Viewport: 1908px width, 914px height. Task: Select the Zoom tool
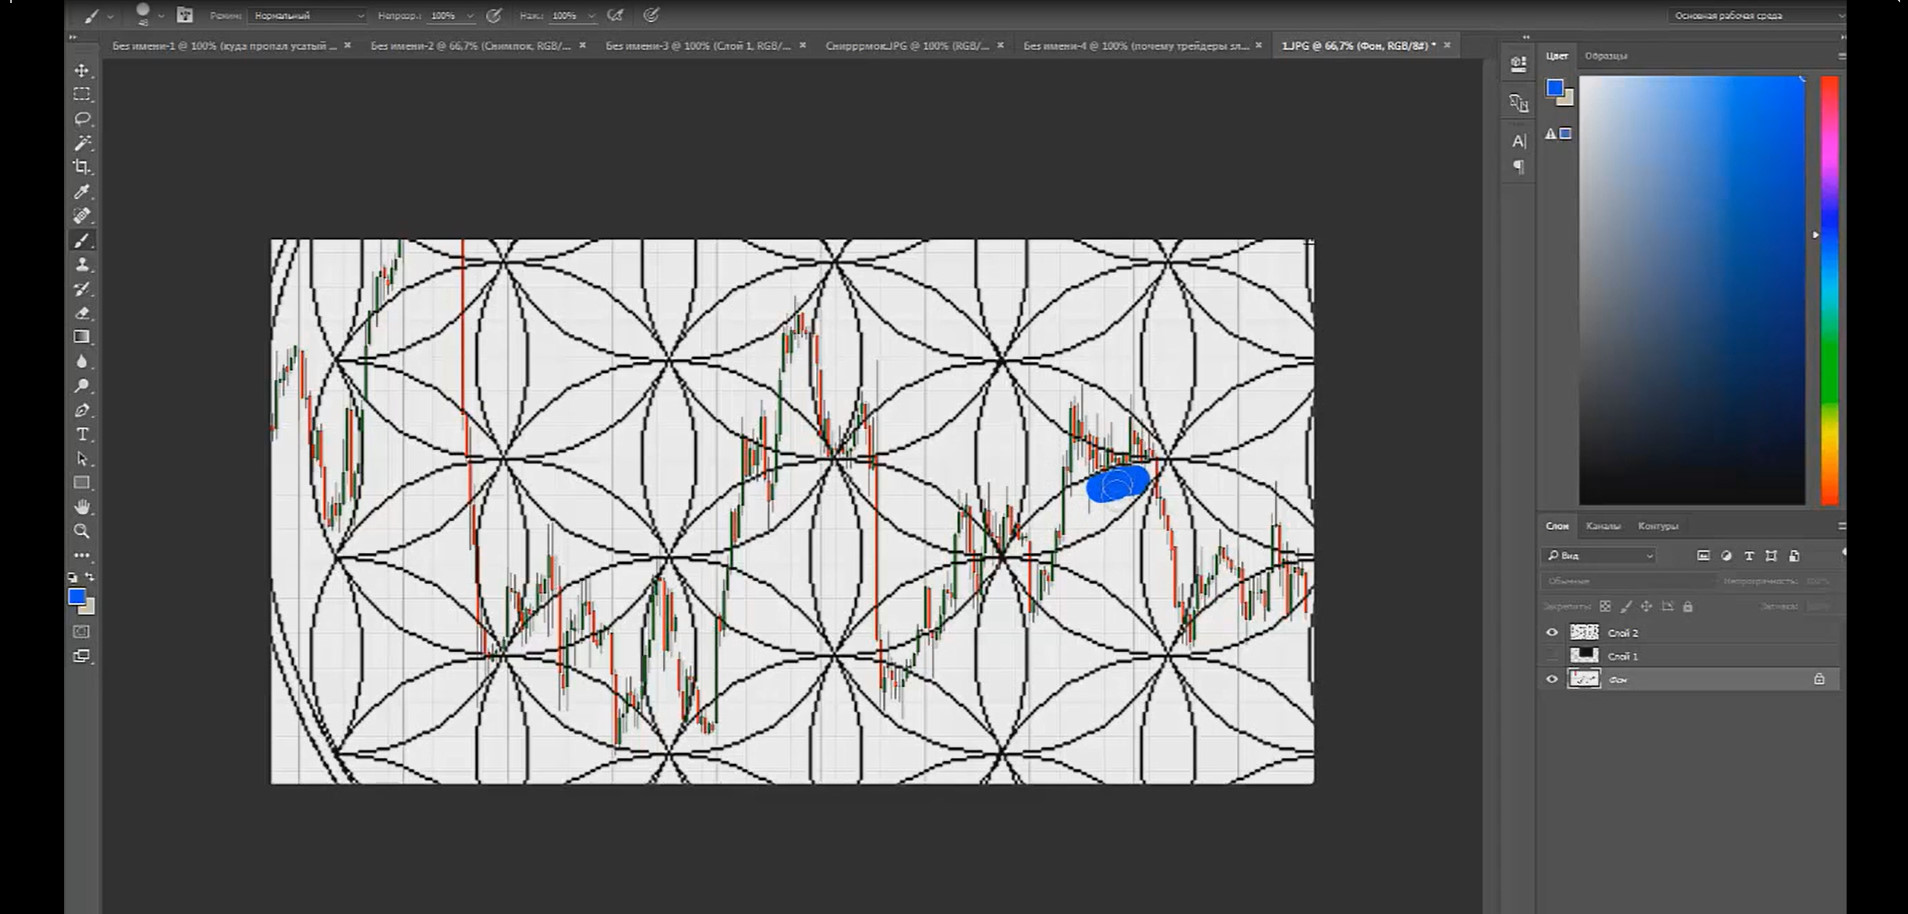coord(82,531)
